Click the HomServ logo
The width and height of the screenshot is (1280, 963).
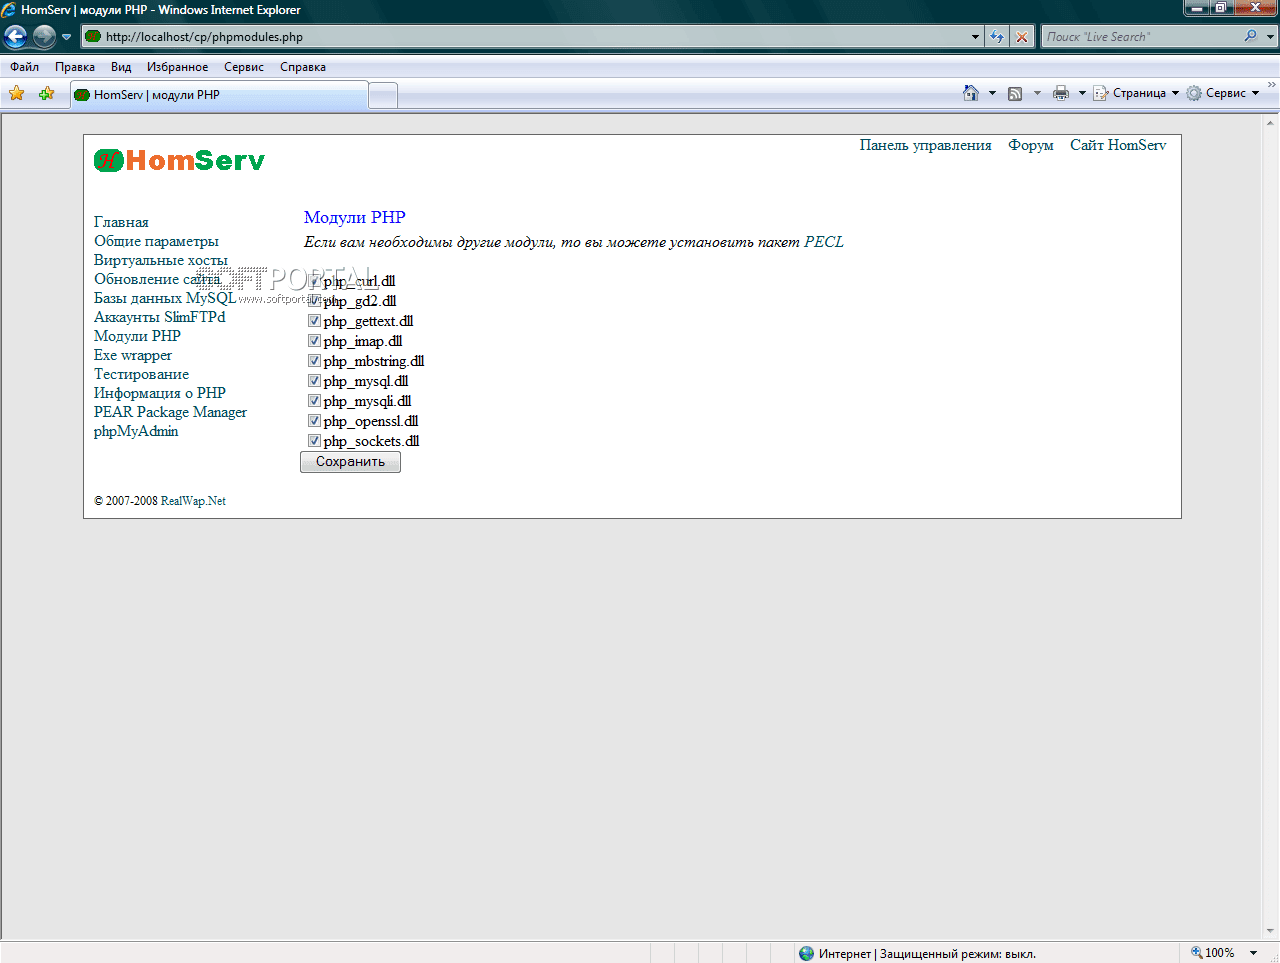pyautogui.click(x=180, y=160)
